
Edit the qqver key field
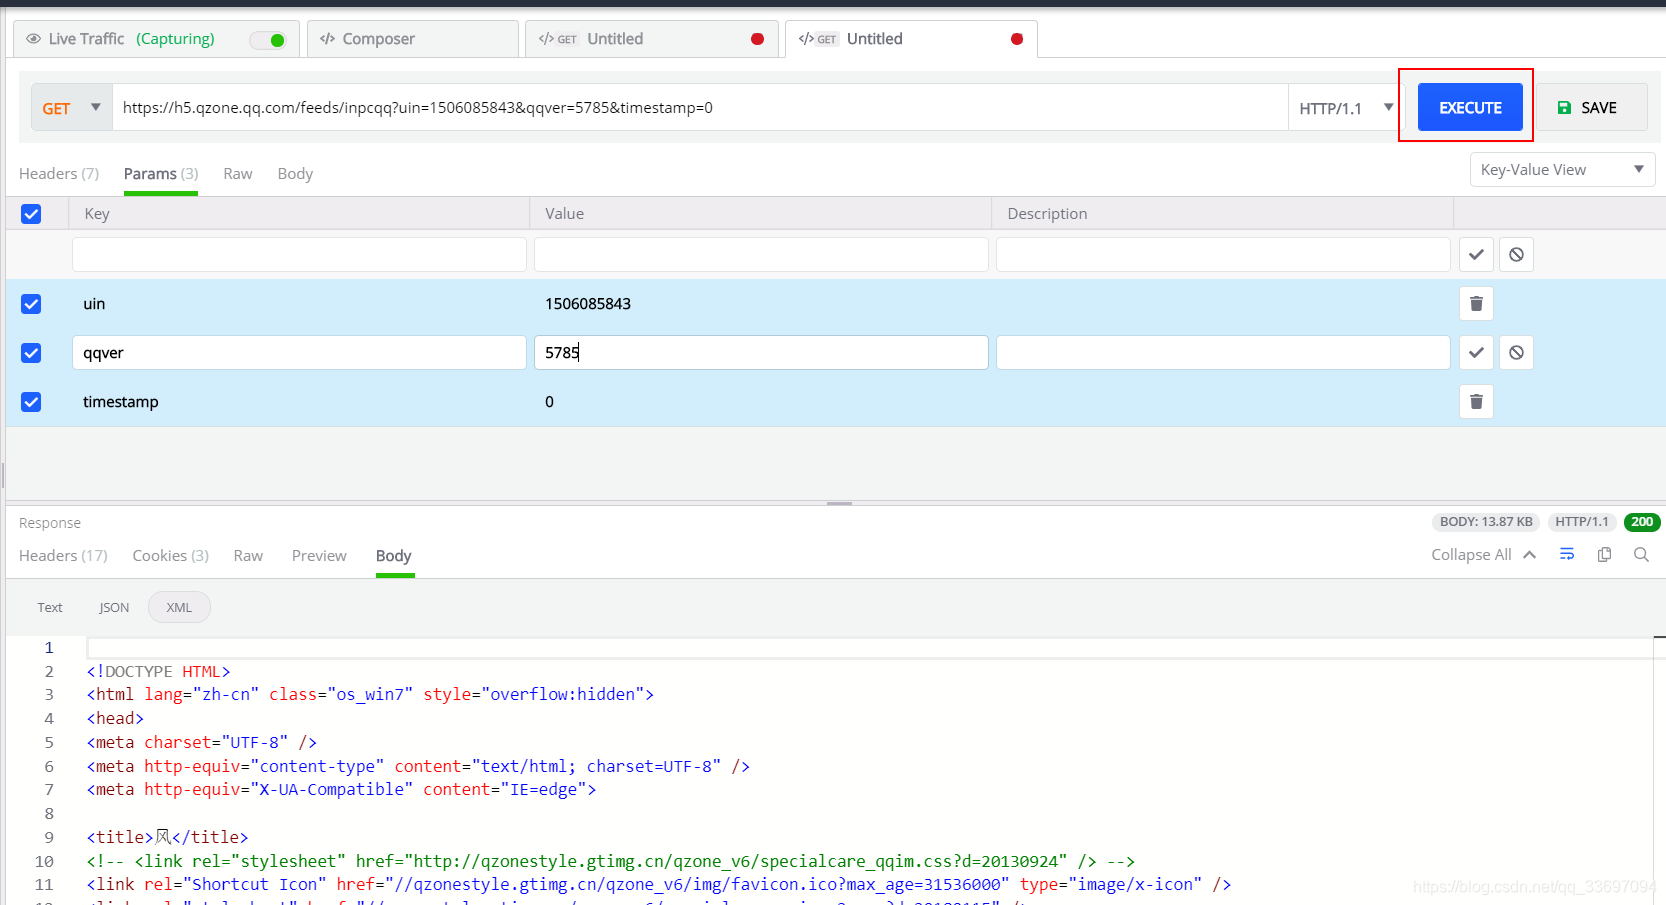[x=299, y=352]
